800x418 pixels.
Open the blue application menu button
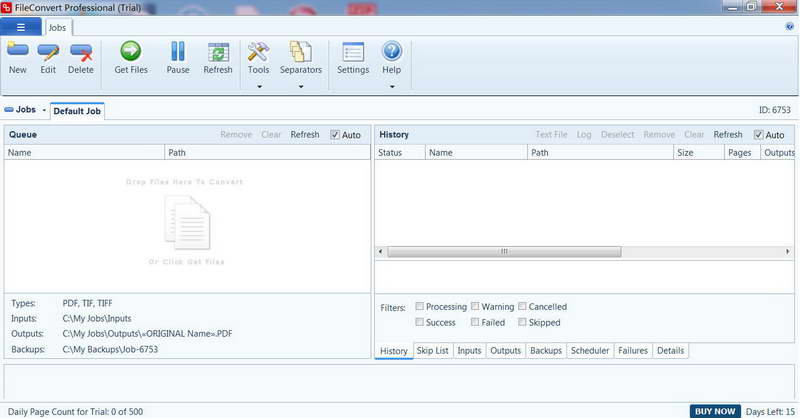[21, 27]
